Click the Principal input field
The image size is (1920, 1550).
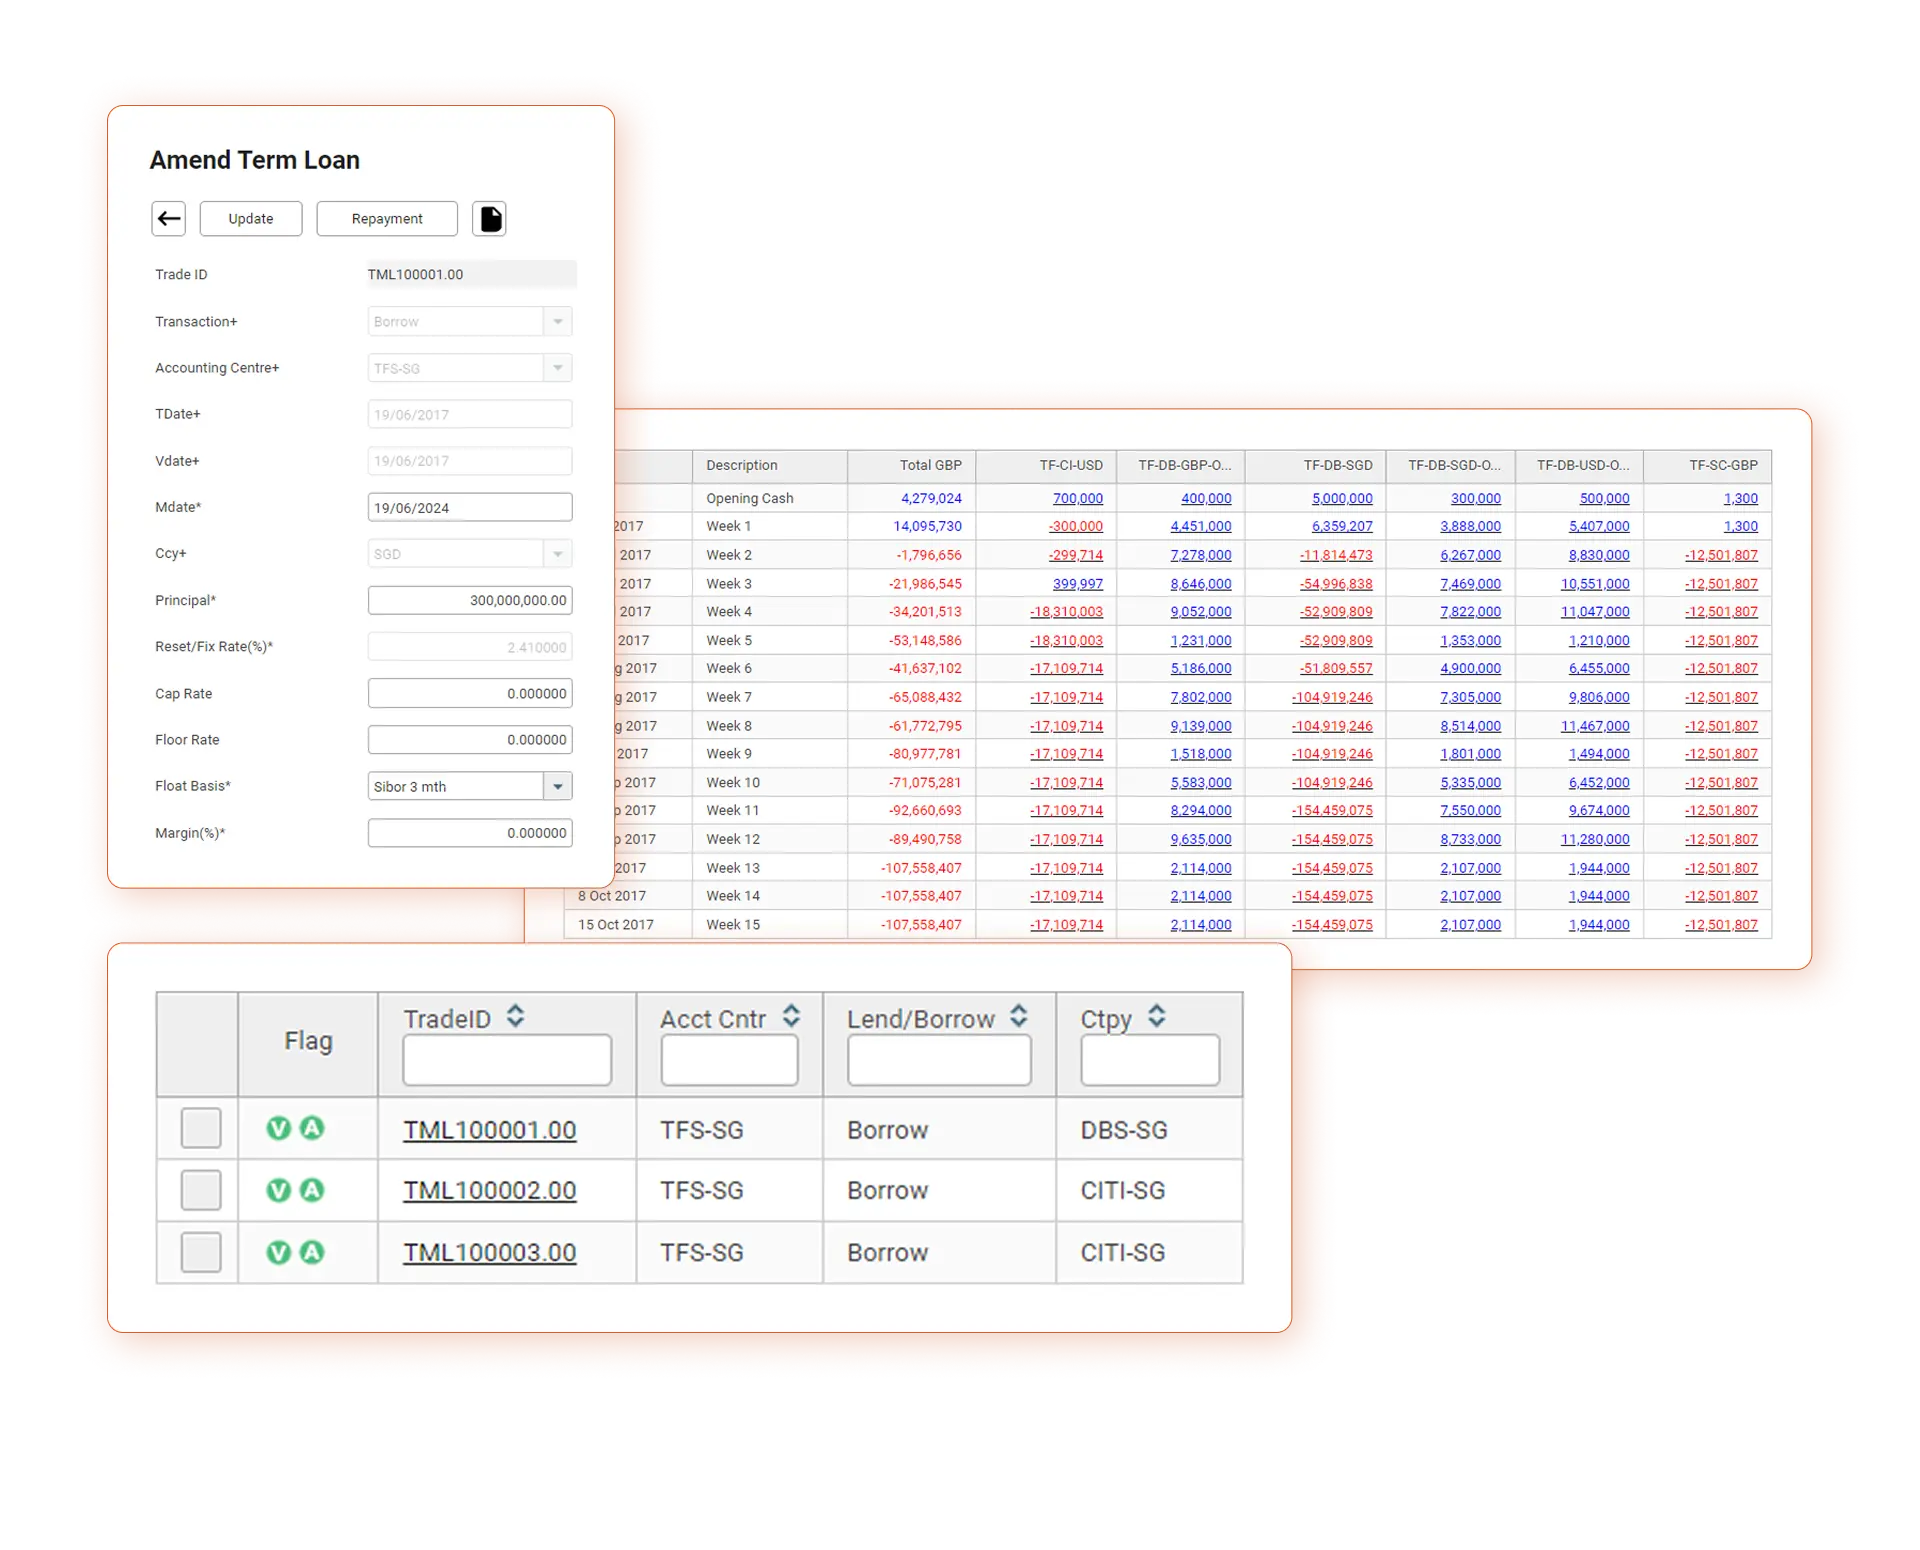470,600
